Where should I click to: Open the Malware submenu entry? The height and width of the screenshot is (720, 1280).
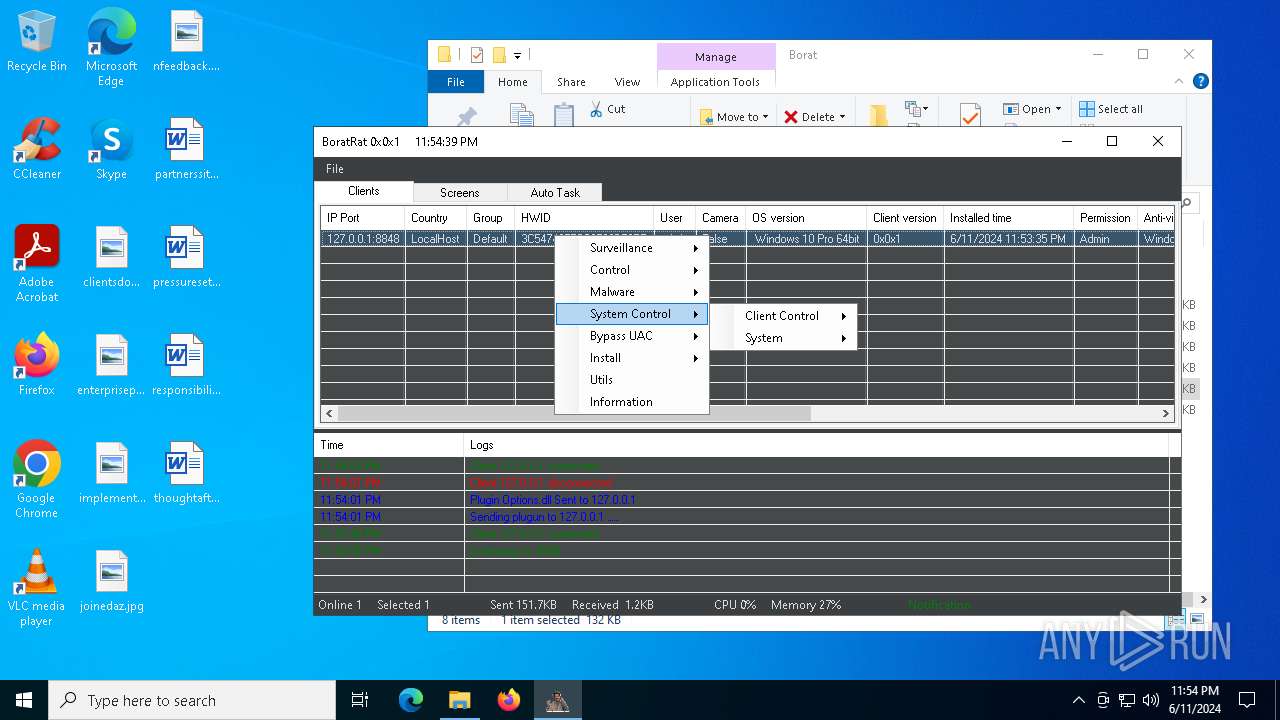pos(632,292)
